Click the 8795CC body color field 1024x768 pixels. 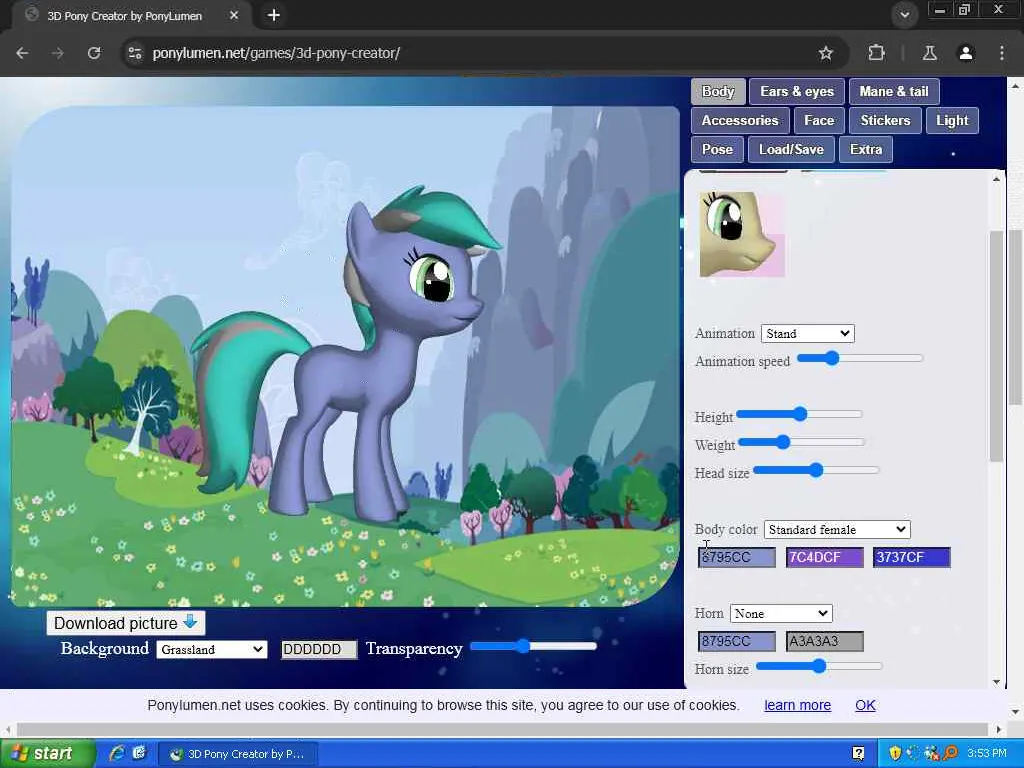(737, 557)
